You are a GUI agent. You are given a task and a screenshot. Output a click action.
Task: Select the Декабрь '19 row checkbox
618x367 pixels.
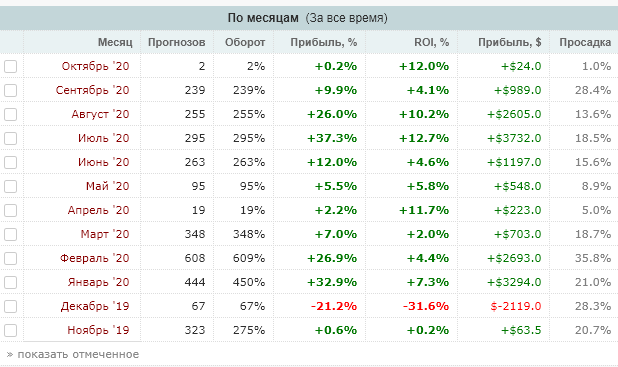[11, 306]
